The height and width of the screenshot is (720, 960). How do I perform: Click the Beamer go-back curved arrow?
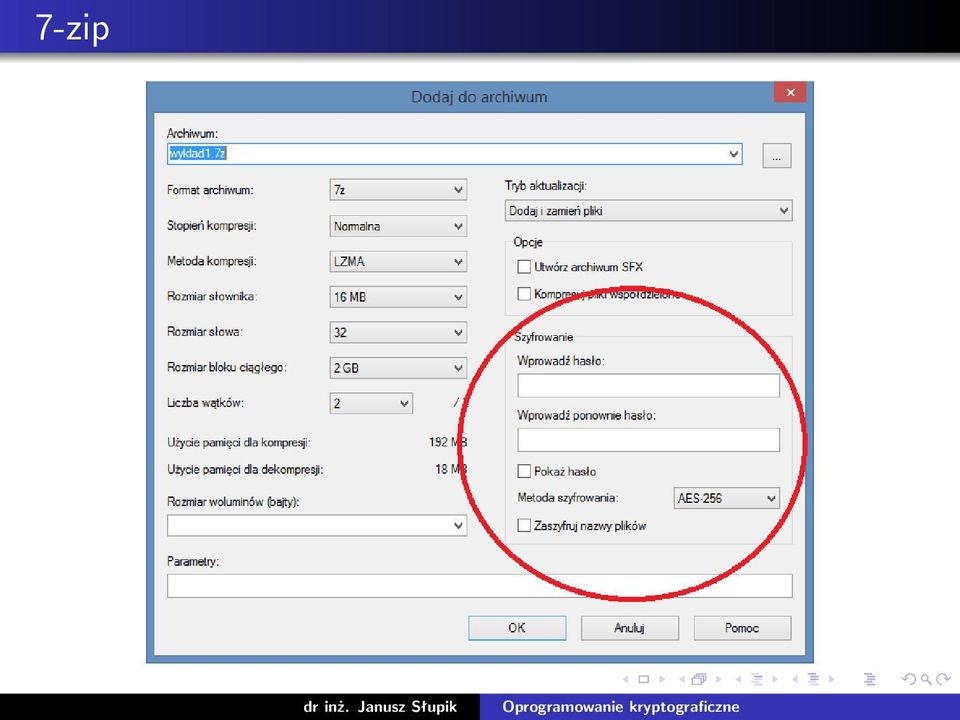pyautogui.click(x=909, y=679)
